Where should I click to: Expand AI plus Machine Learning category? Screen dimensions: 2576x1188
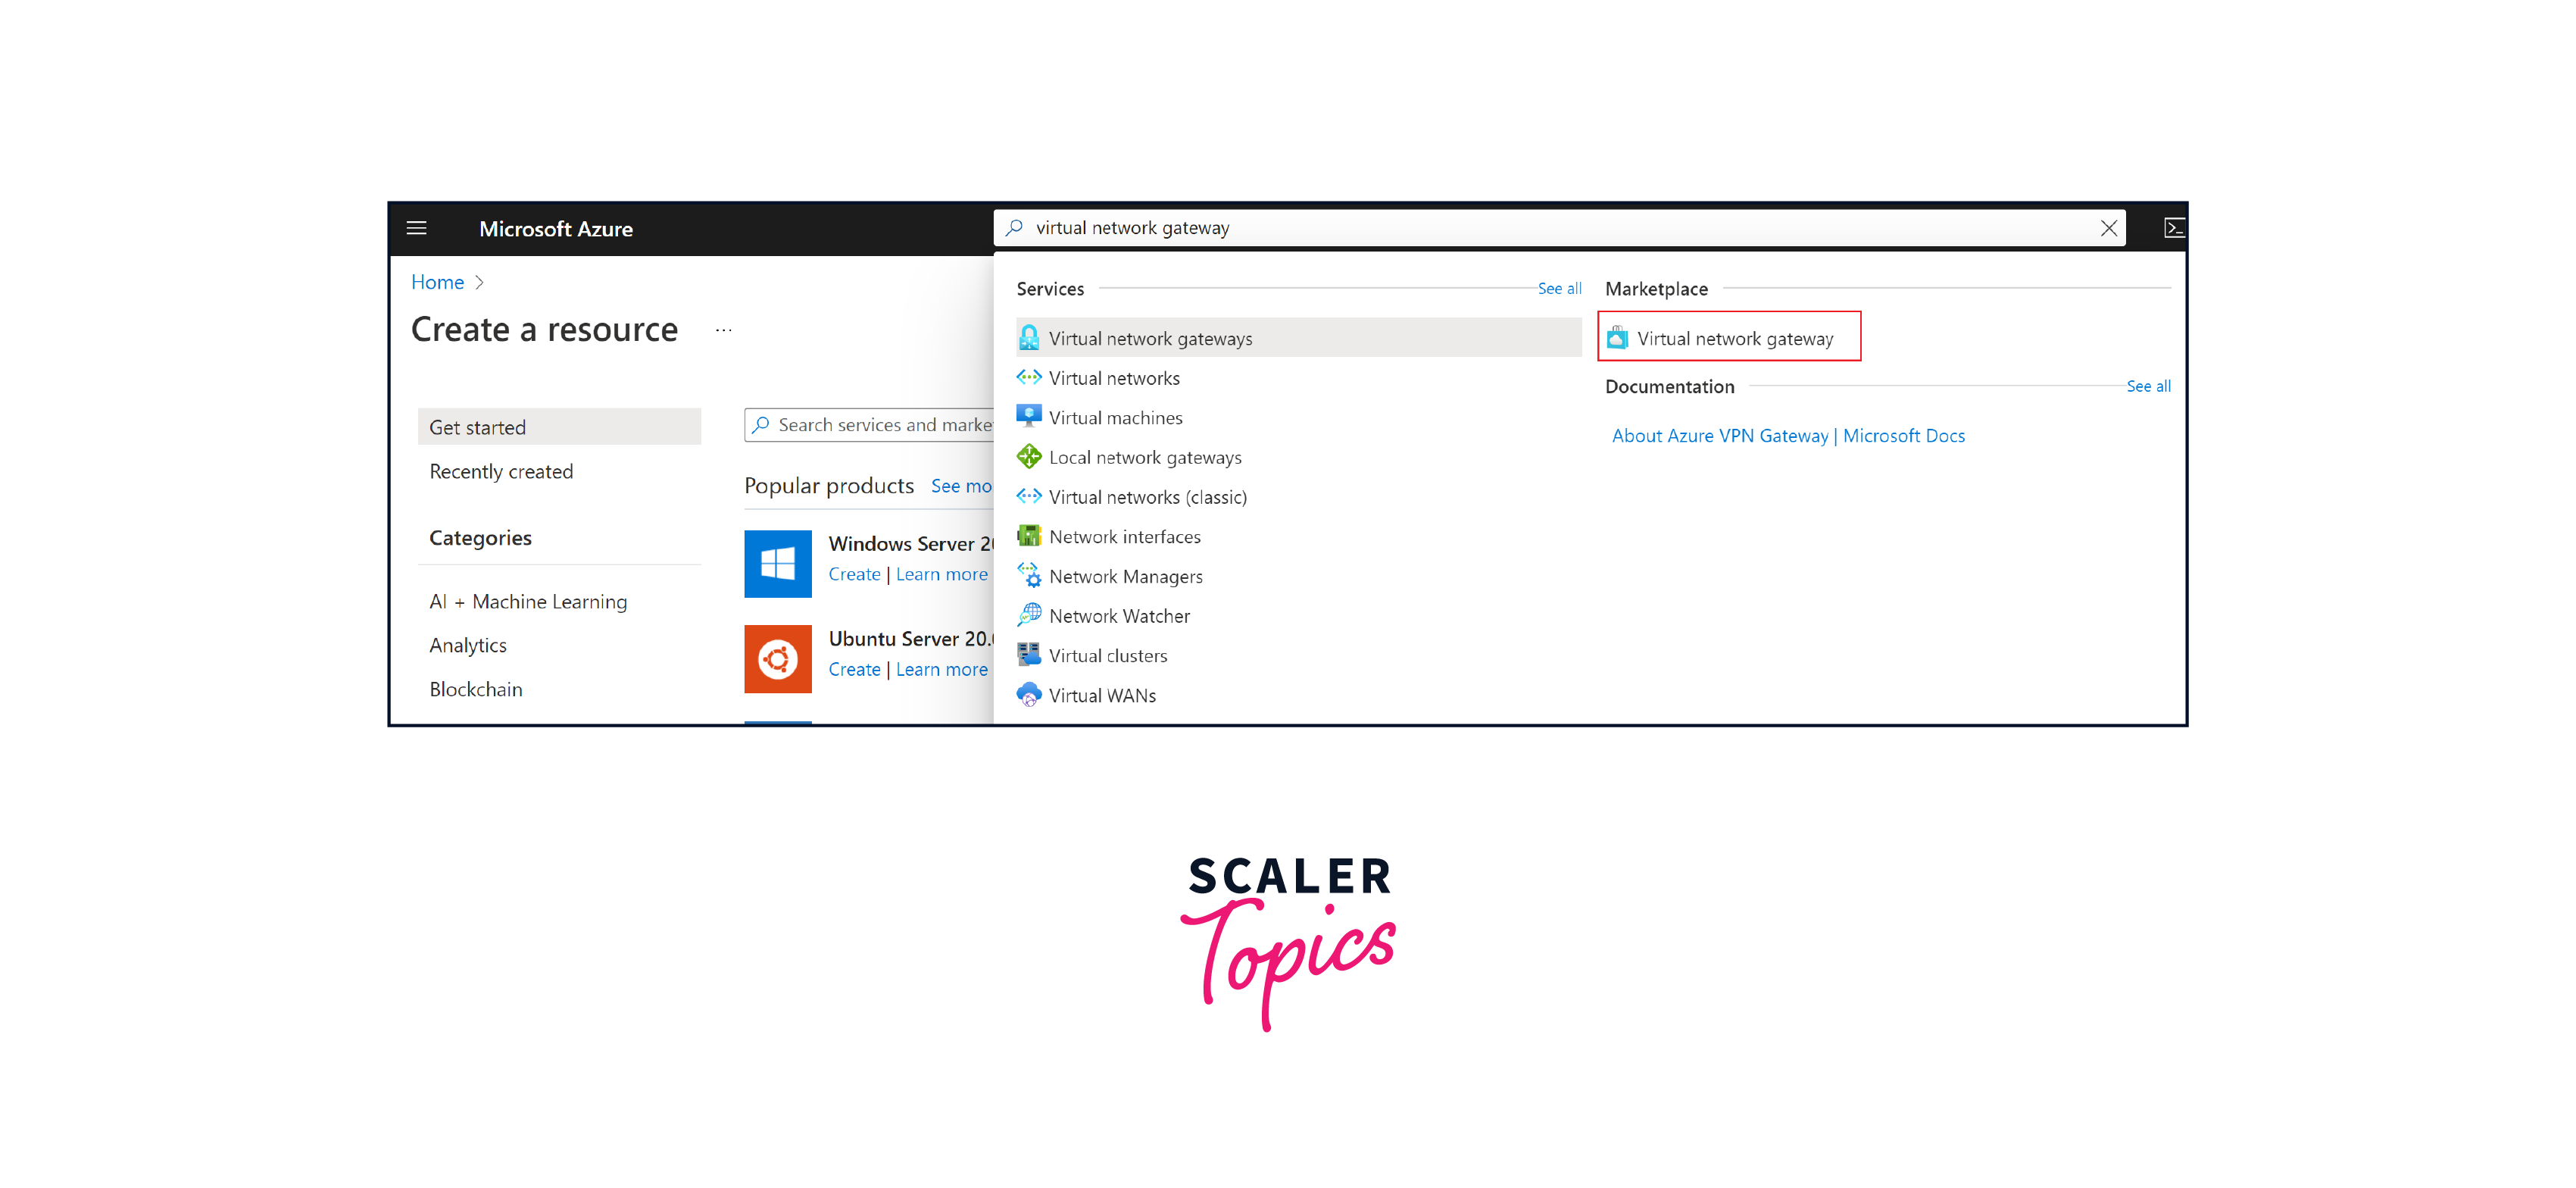527,602
